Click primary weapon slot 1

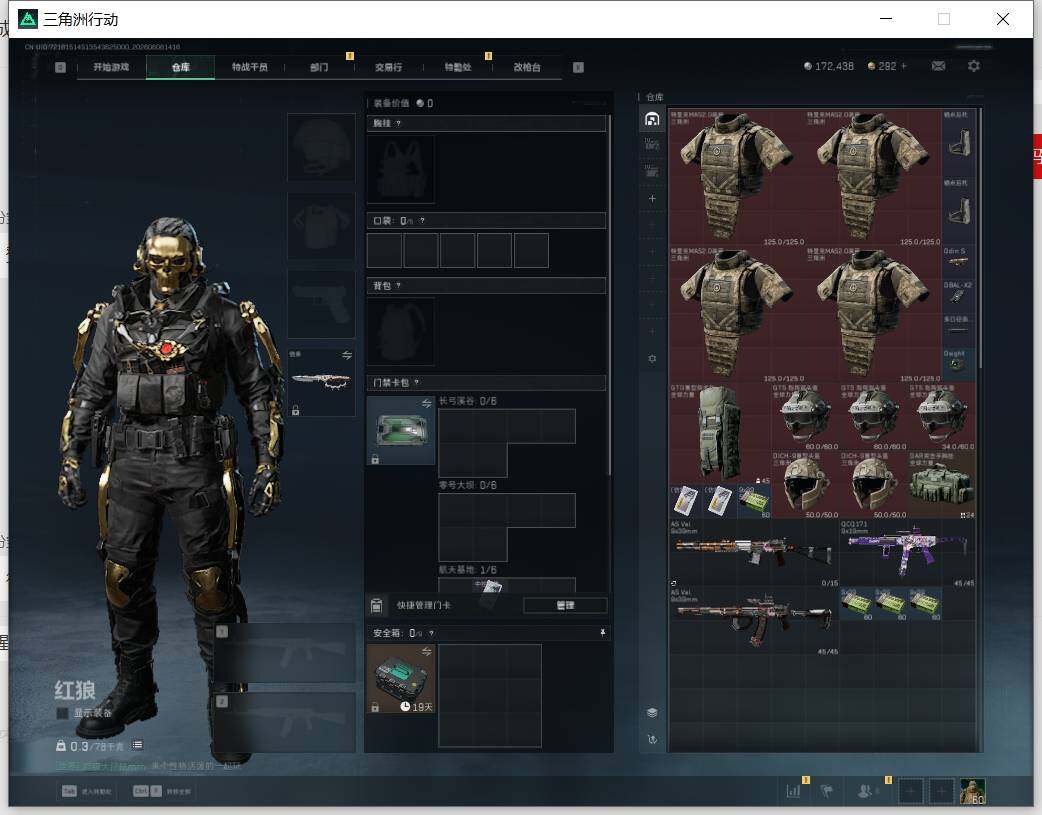(x=285, y=653)
